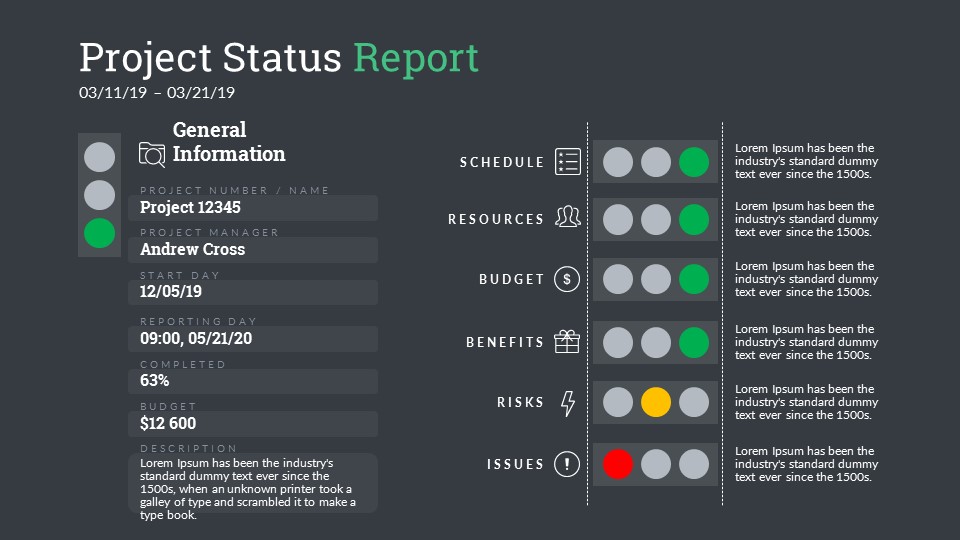Select the report date range text
Viewport: 960px width, 540px height.
pos(157,93)
